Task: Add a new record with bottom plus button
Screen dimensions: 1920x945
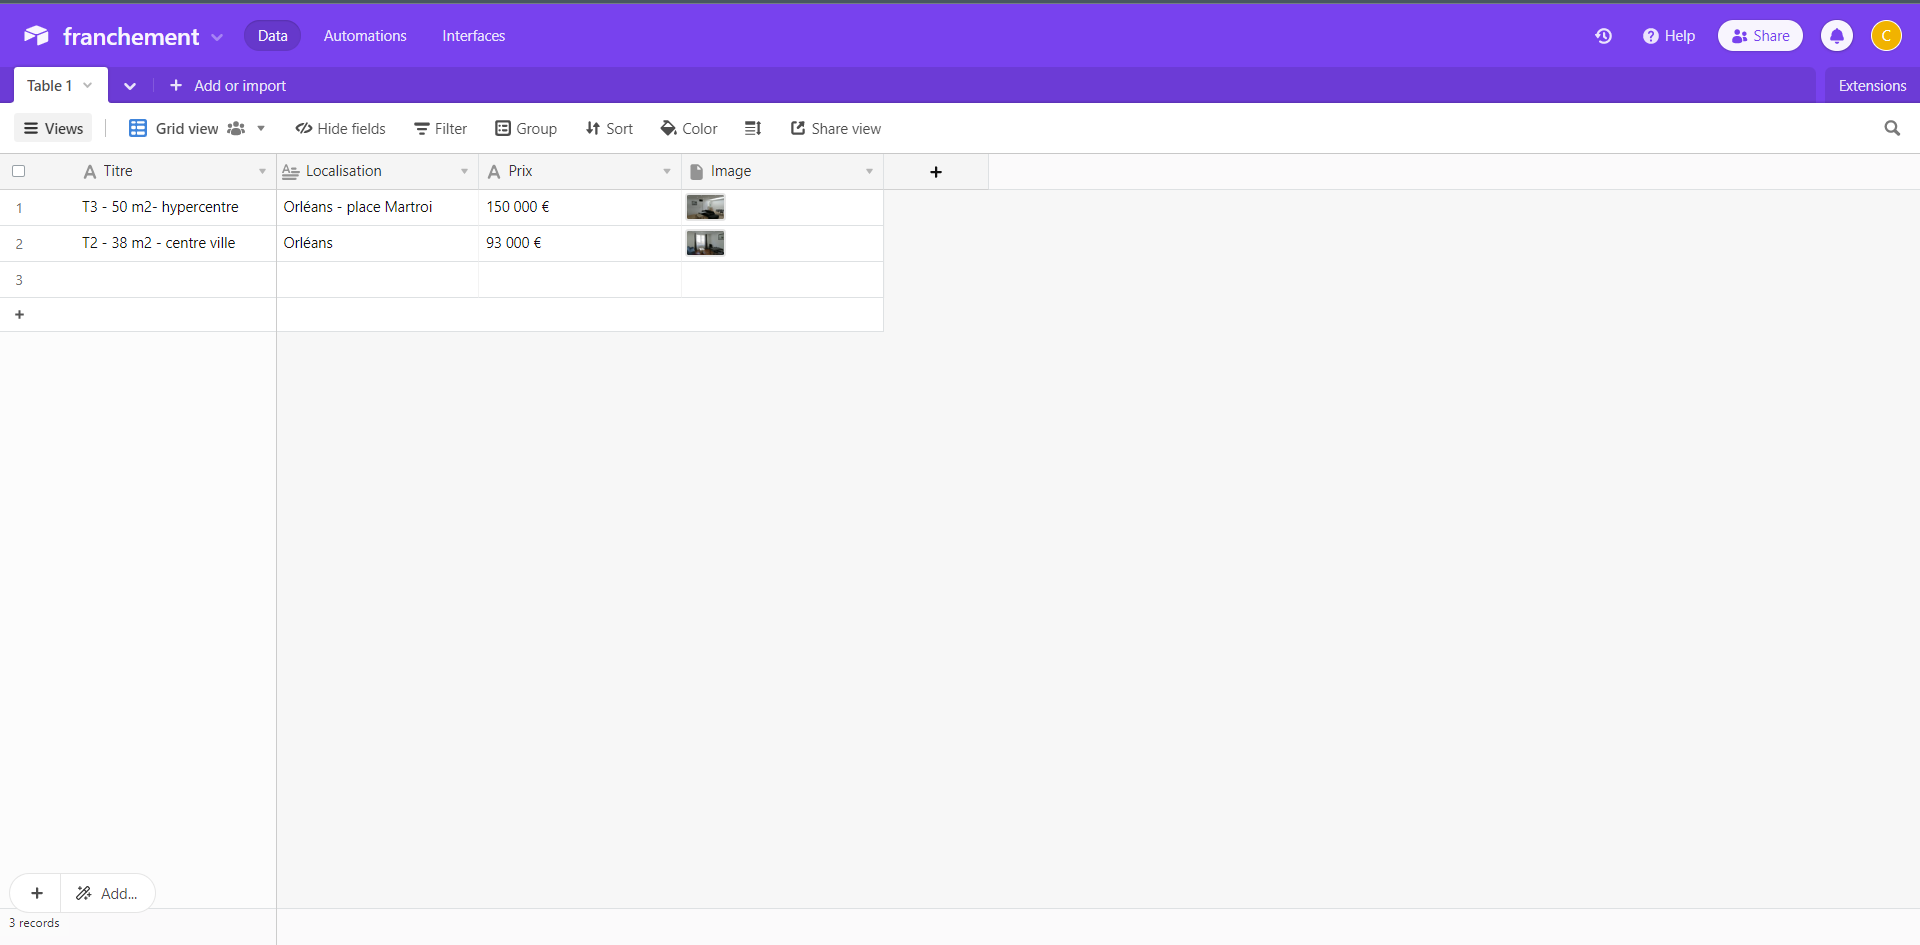Action: [37, 893]
